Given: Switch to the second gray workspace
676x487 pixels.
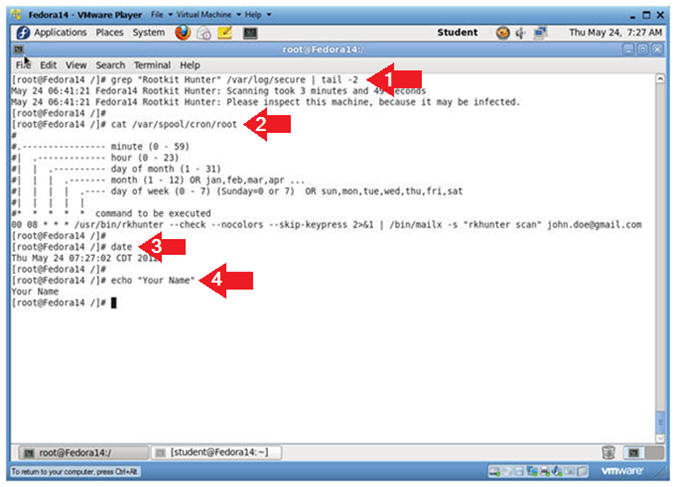Looking at the screenshot, I should click(654, 453).
